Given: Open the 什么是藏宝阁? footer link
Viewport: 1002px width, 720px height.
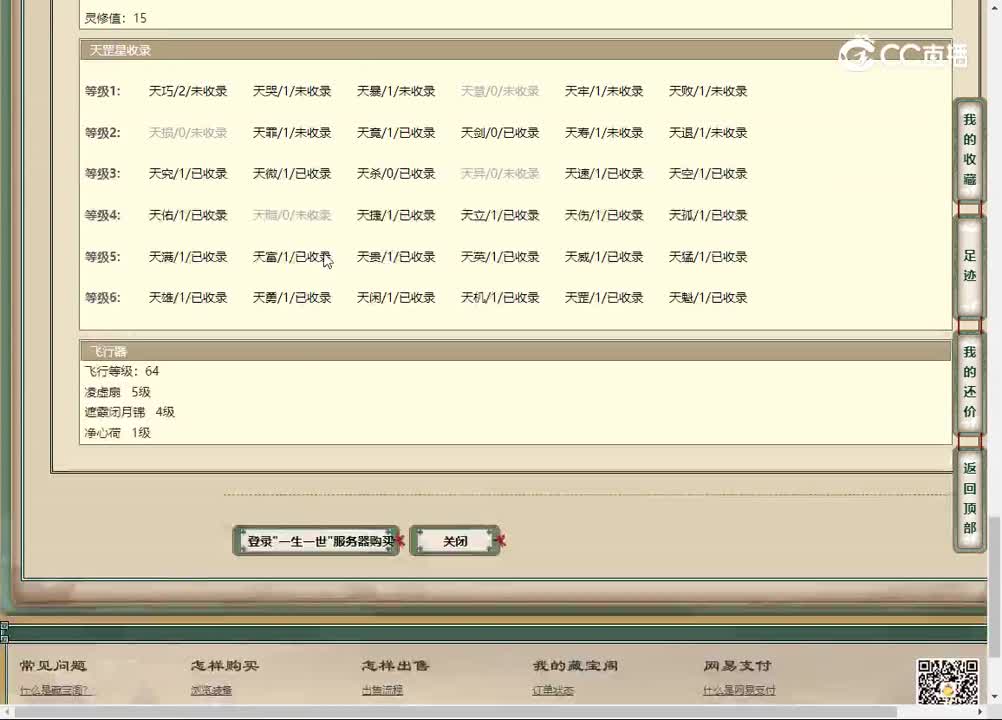Looking at the screenshot, I should (x=55, y=690).
